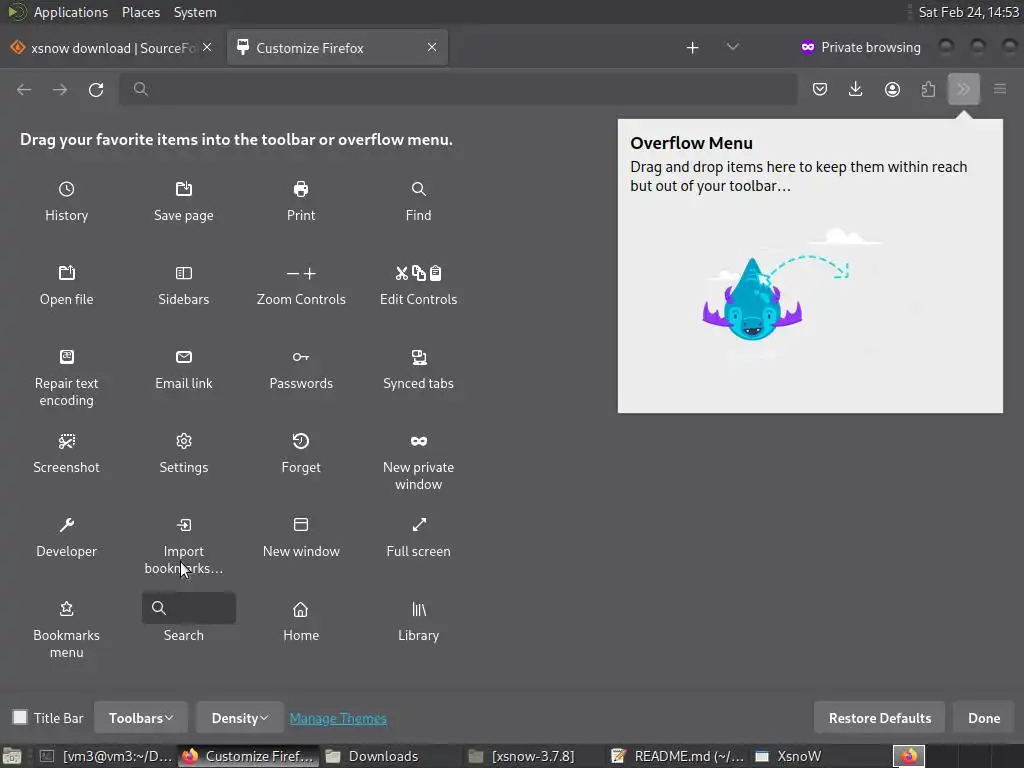Switch to xsnow-3.7.8 folder in taskbar
Screen dimensions: 1024x768
point(533,756)
